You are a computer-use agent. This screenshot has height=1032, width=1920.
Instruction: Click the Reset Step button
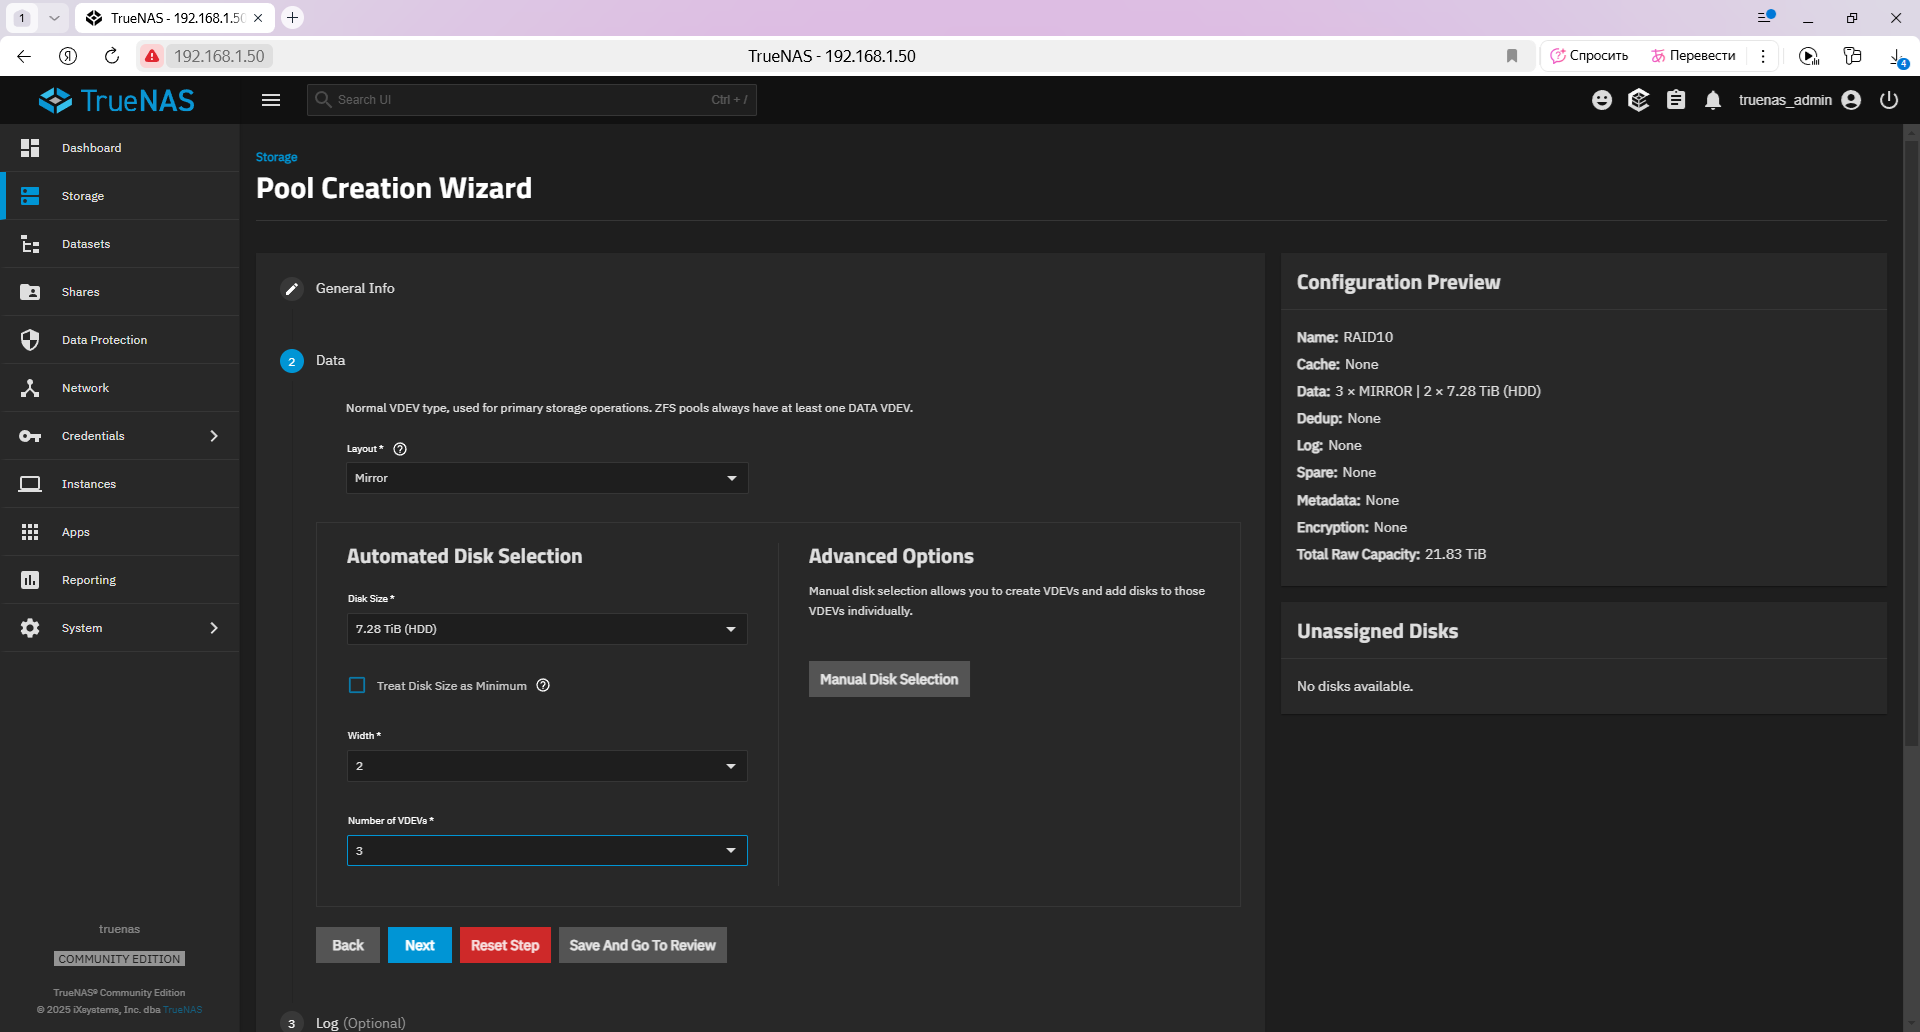pyautogui.click(x=505, y=945)
